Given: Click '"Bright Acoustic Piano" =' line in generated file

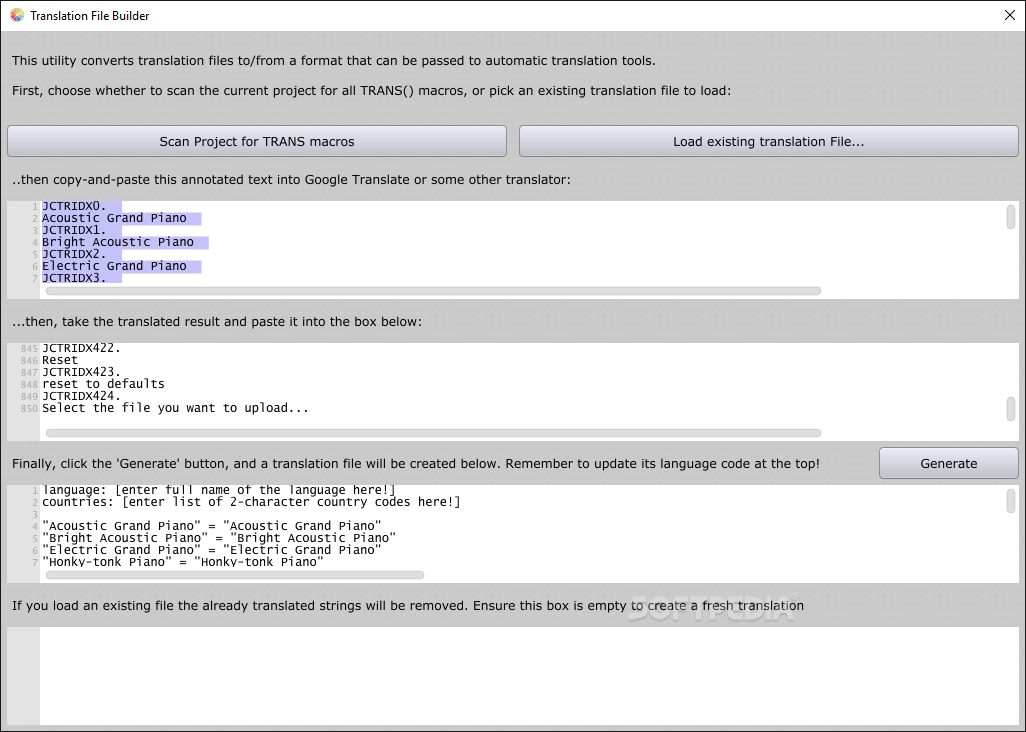Looking at the screenshot, I should [x=219, y=538].
